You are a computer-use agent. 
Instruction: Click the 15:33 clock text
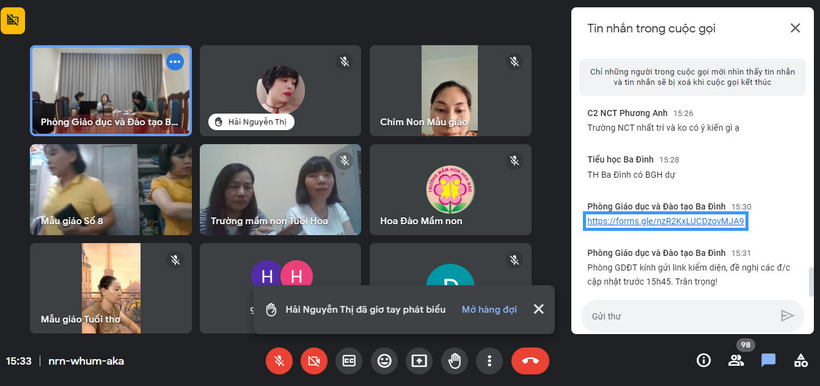coord(19,361)
